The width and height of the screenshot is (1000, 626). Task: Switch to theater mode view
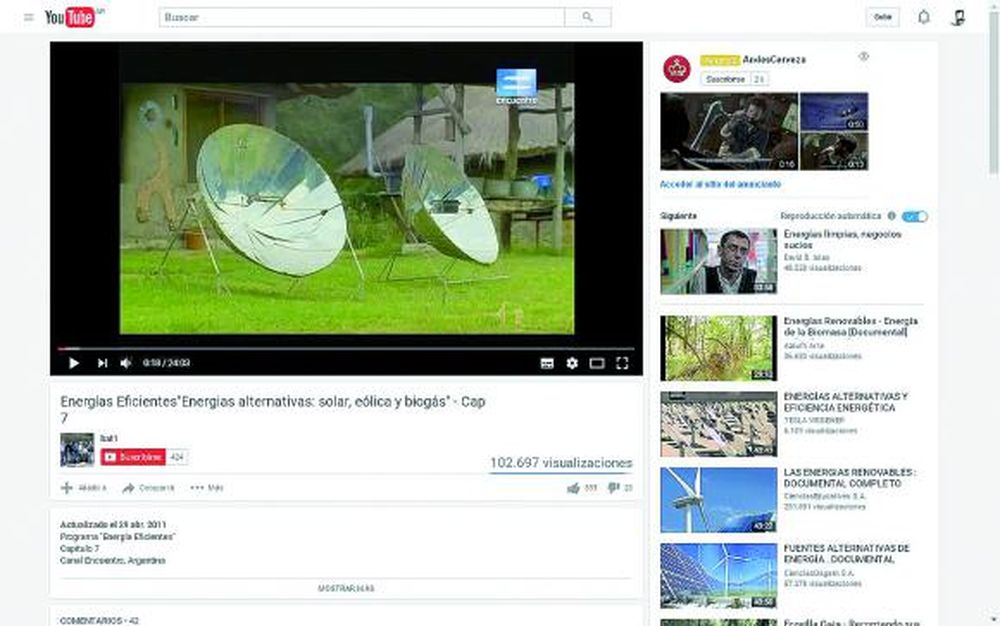(x=598, y=363)
